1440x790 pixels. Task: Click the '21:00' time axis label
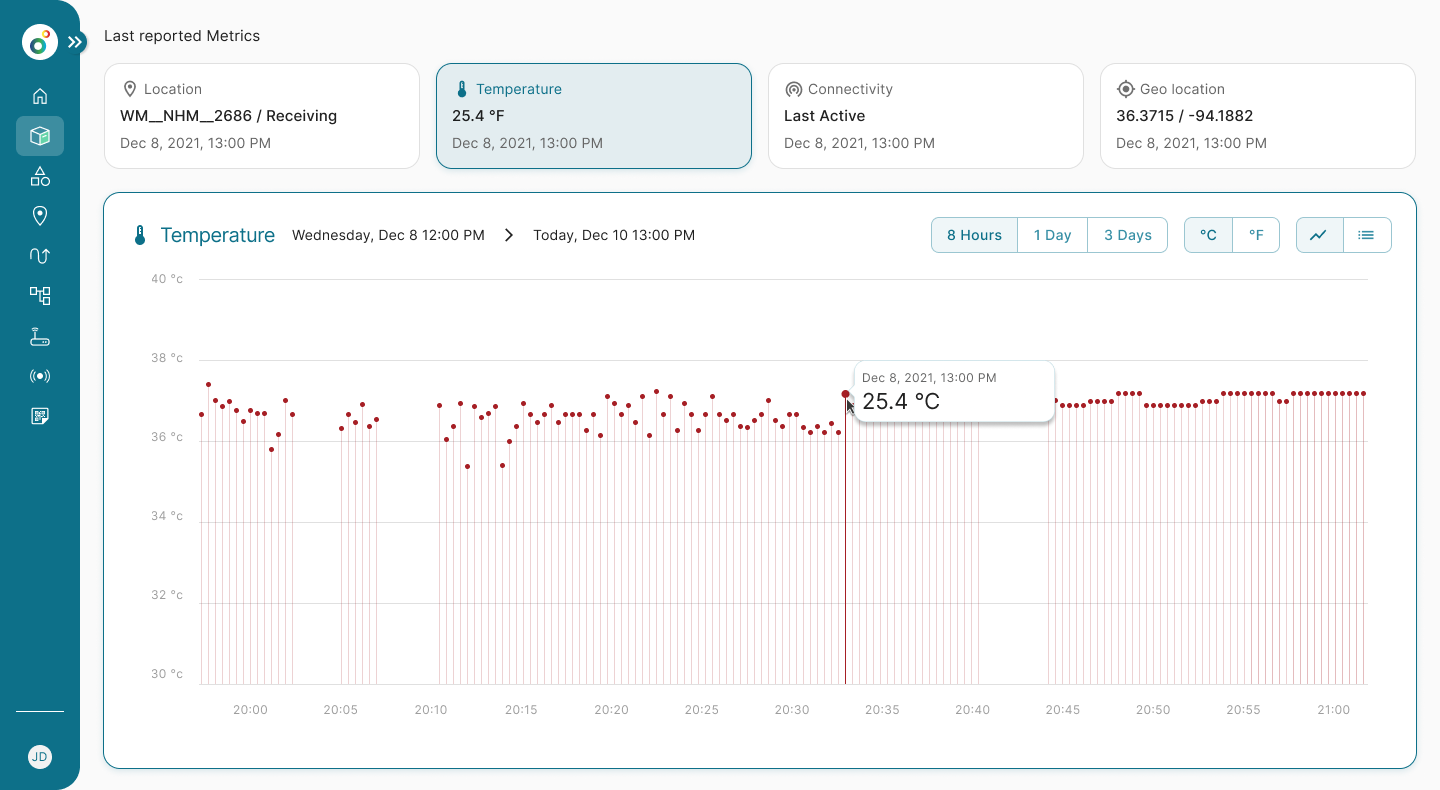[1333, 710]
